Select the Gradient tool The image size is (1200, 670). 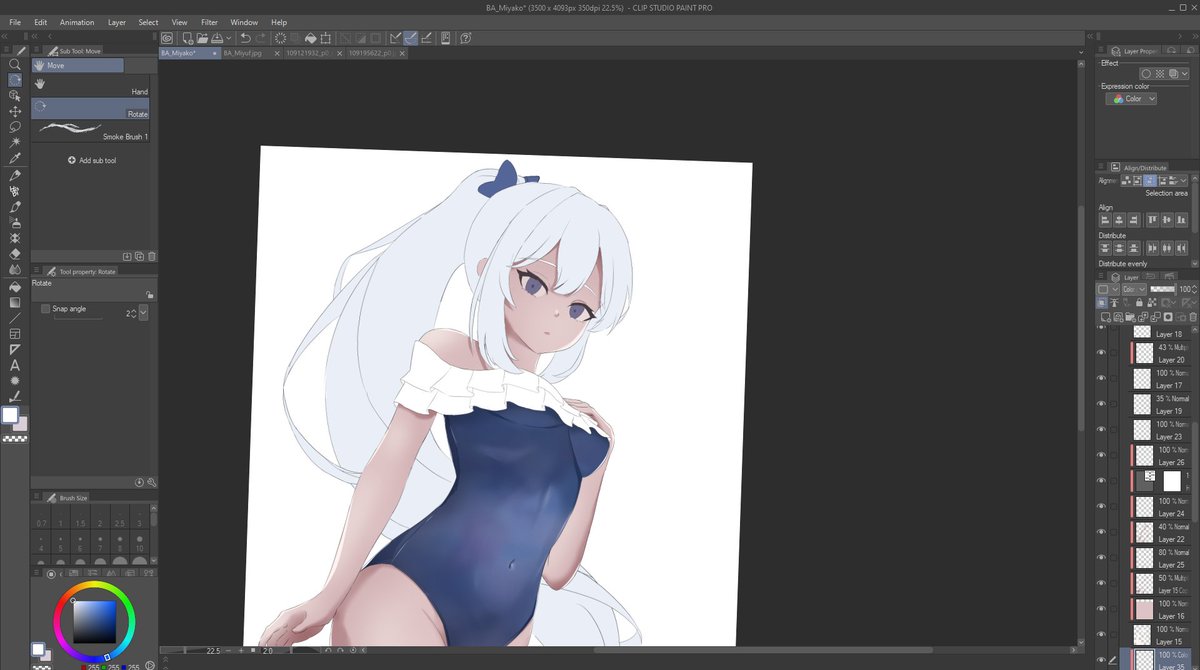click(x=15, y=302)
